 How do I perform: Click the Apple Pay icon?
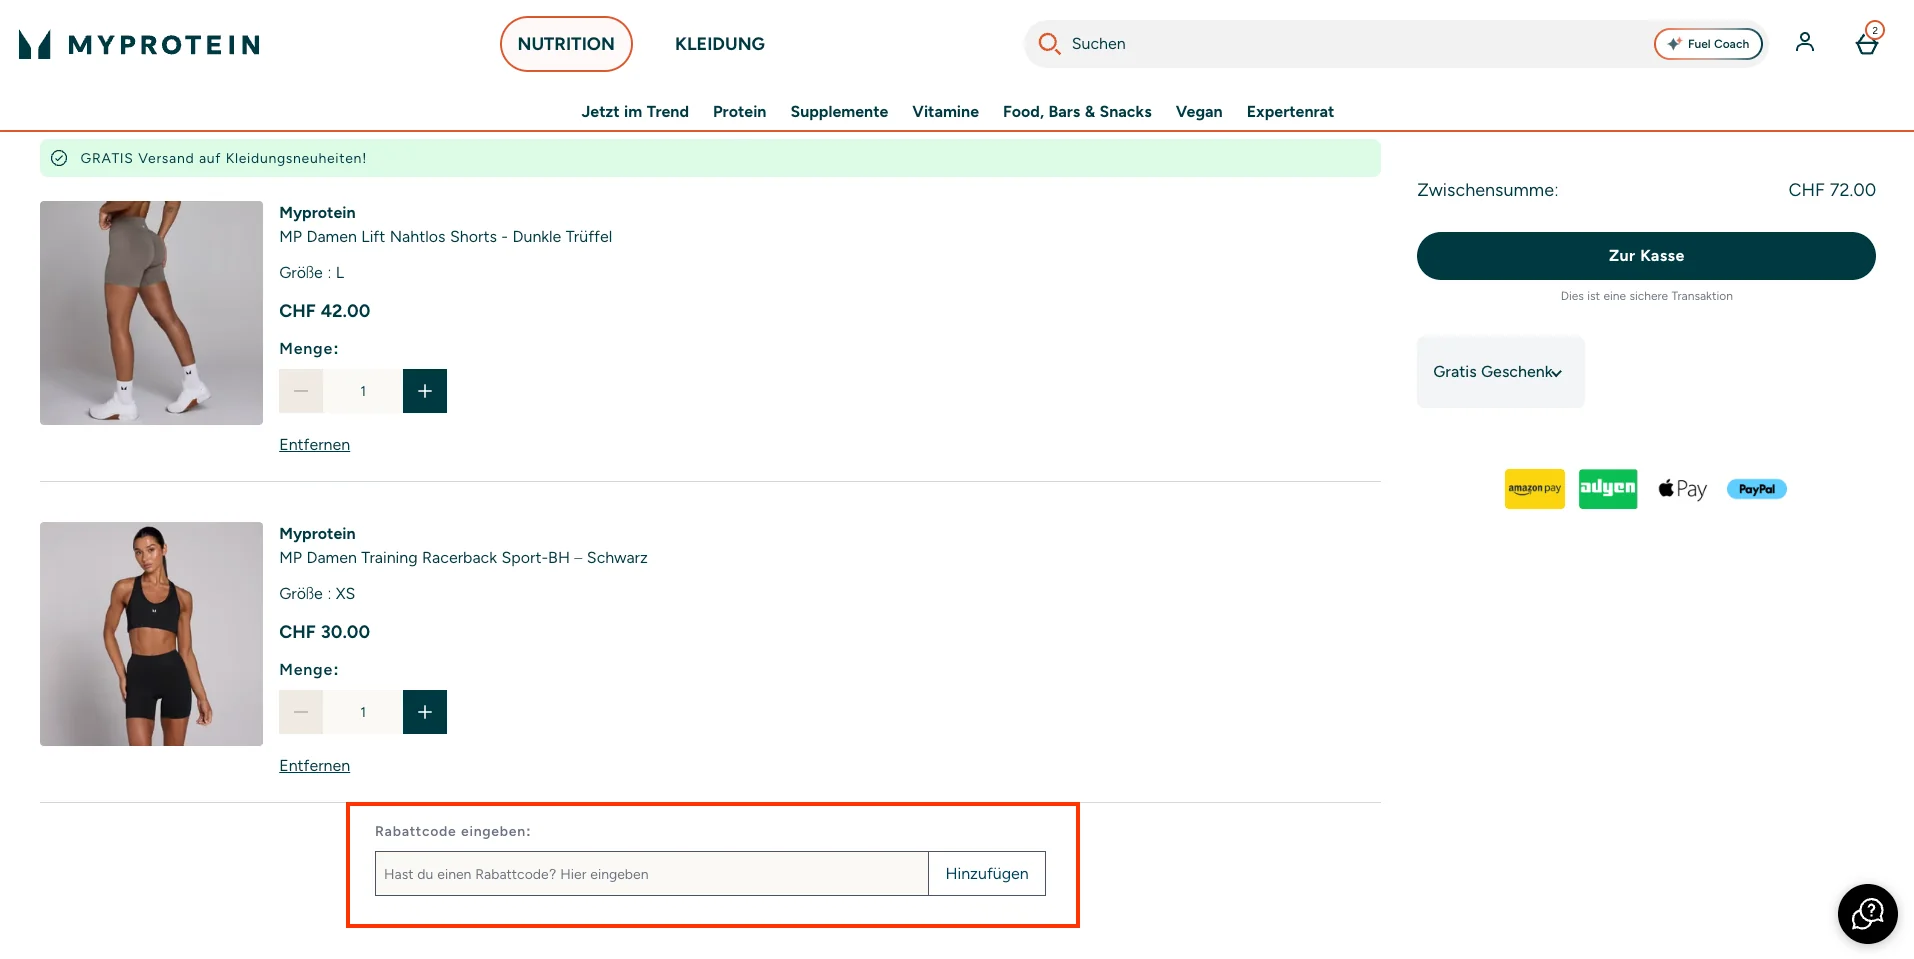point(1682,489)
